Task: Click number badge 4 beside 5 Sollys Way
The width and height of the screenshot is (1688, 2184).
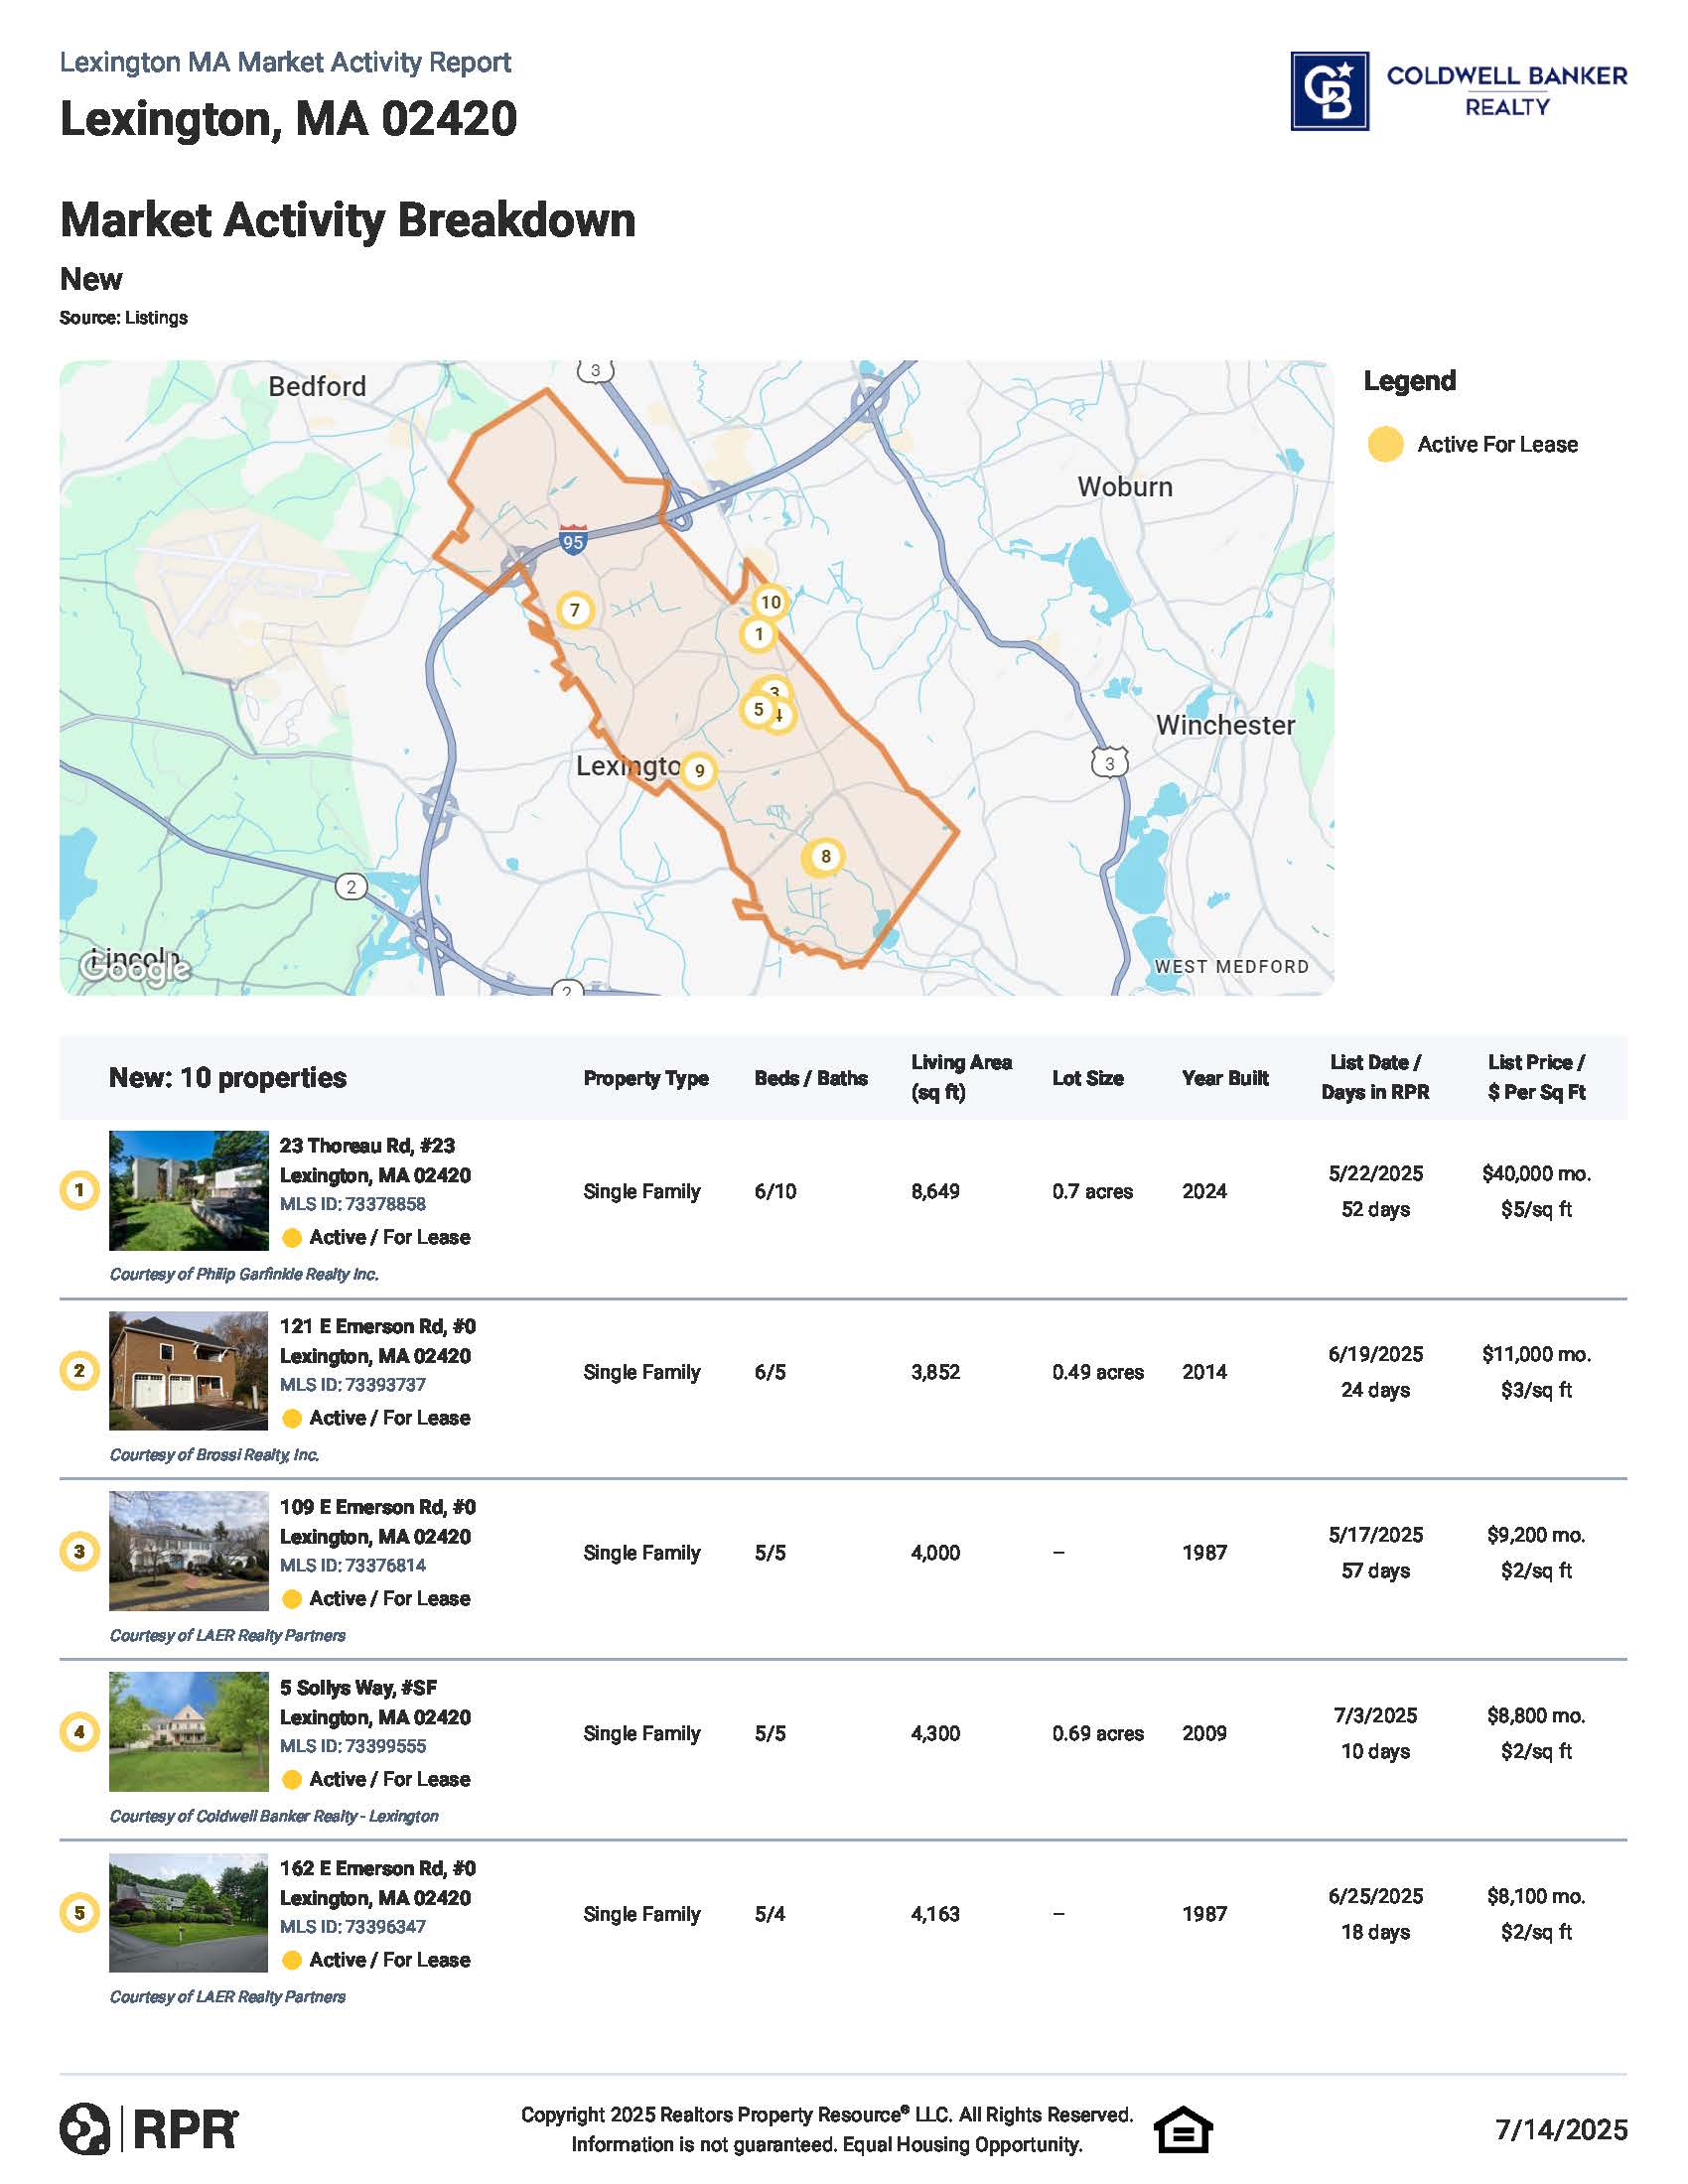Action: [79, 1732]
